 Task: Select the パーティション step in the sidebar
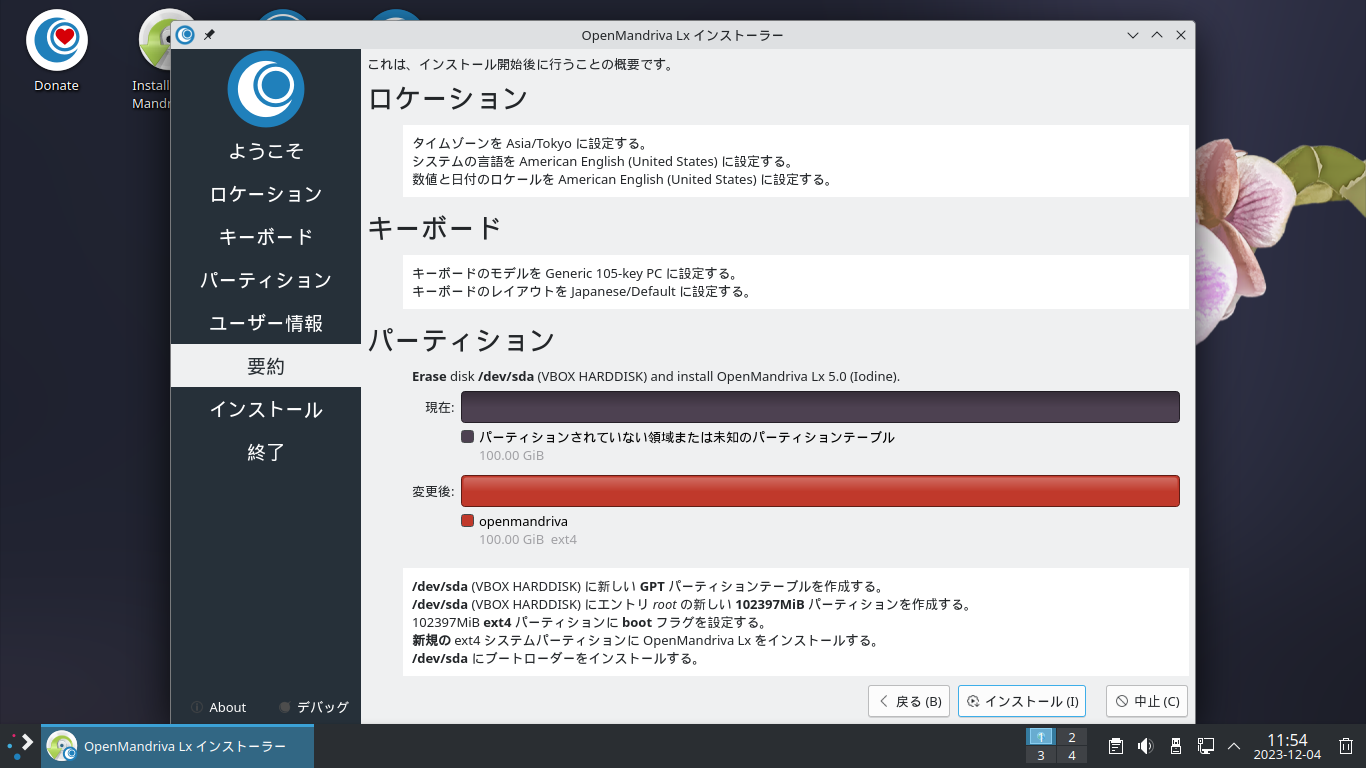coord(266,280)
